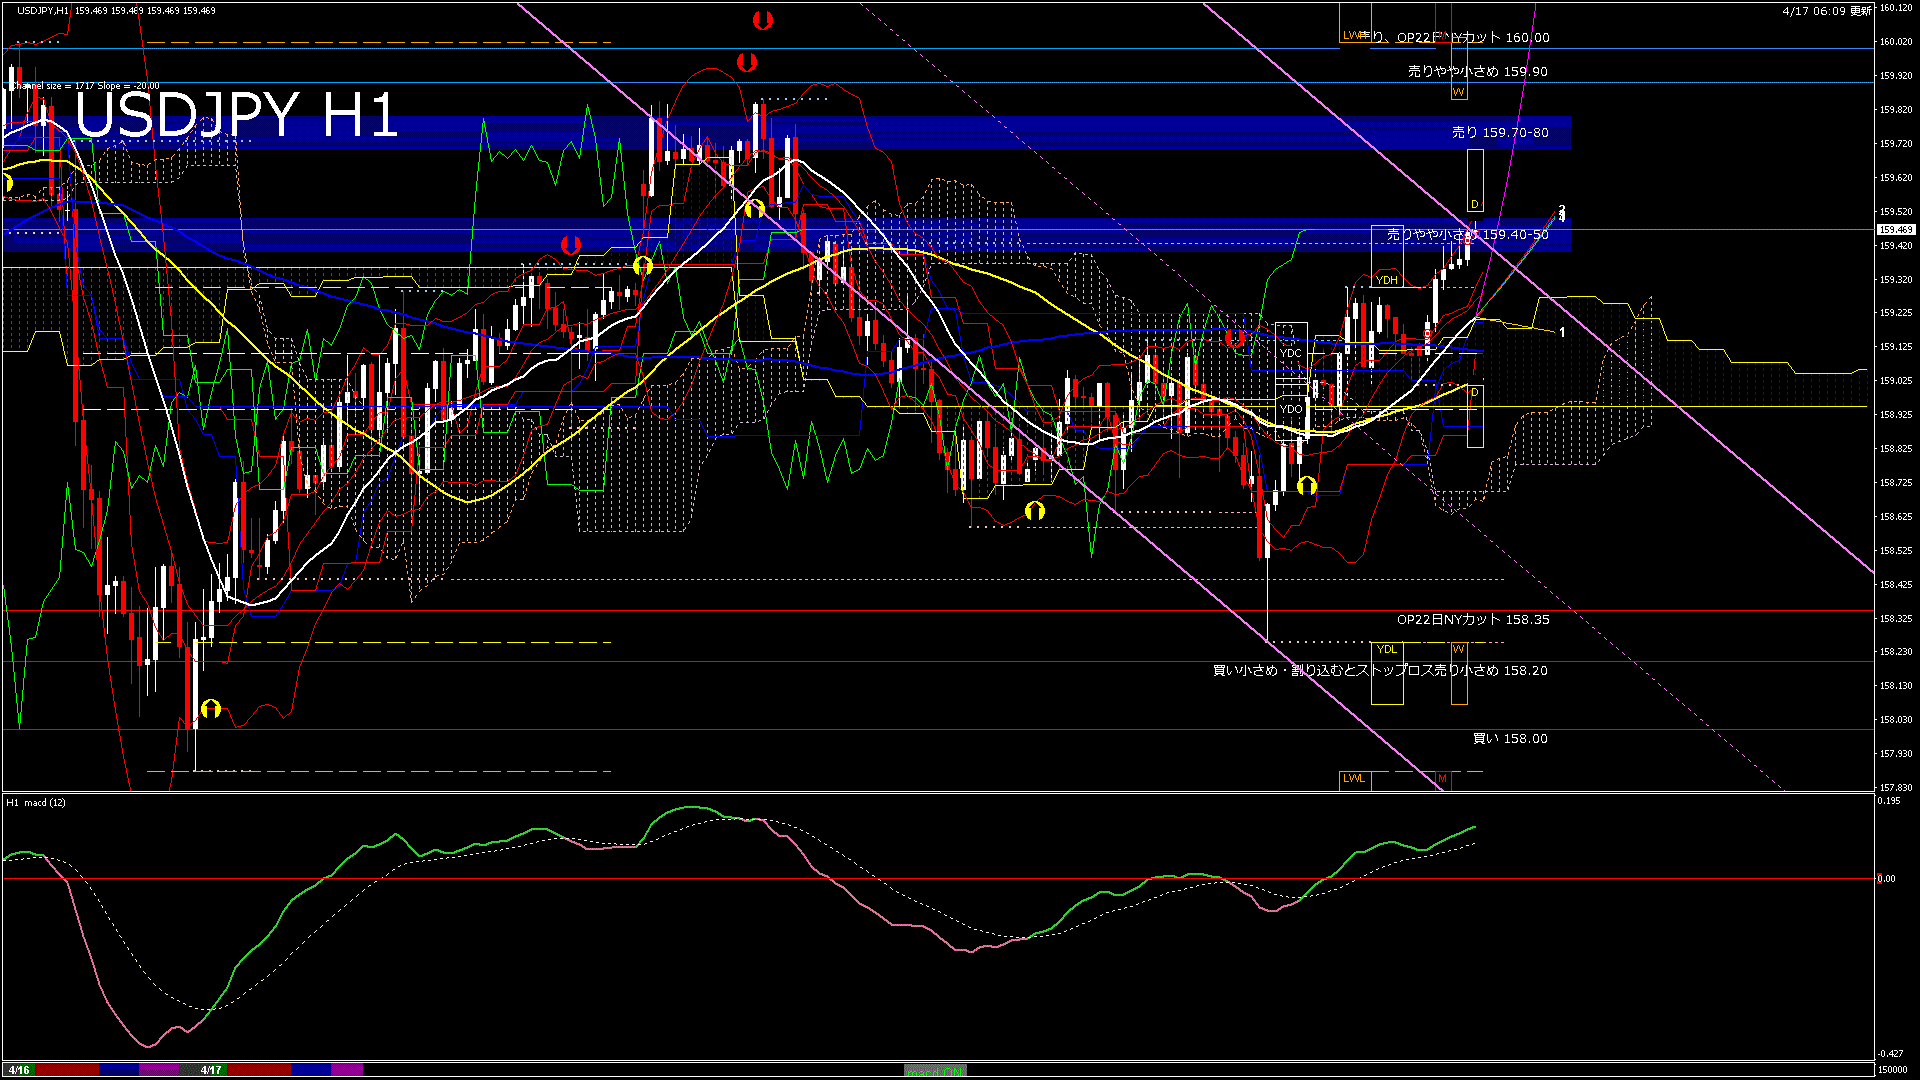
Task: Click the YDC level label box
Action: (x=1291, y=353)
